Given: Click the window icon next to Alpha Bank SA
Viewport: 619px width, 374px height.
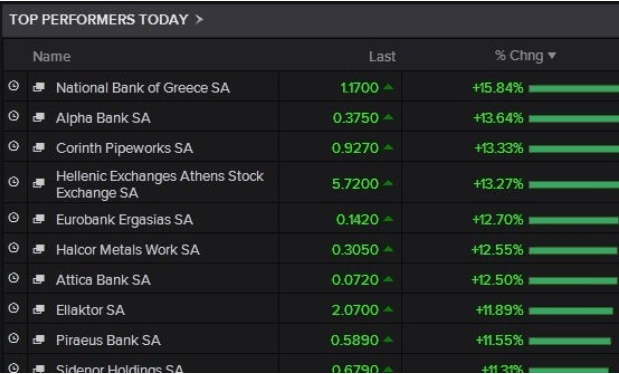Looking at the screenshot, I should tap(39, 117).
